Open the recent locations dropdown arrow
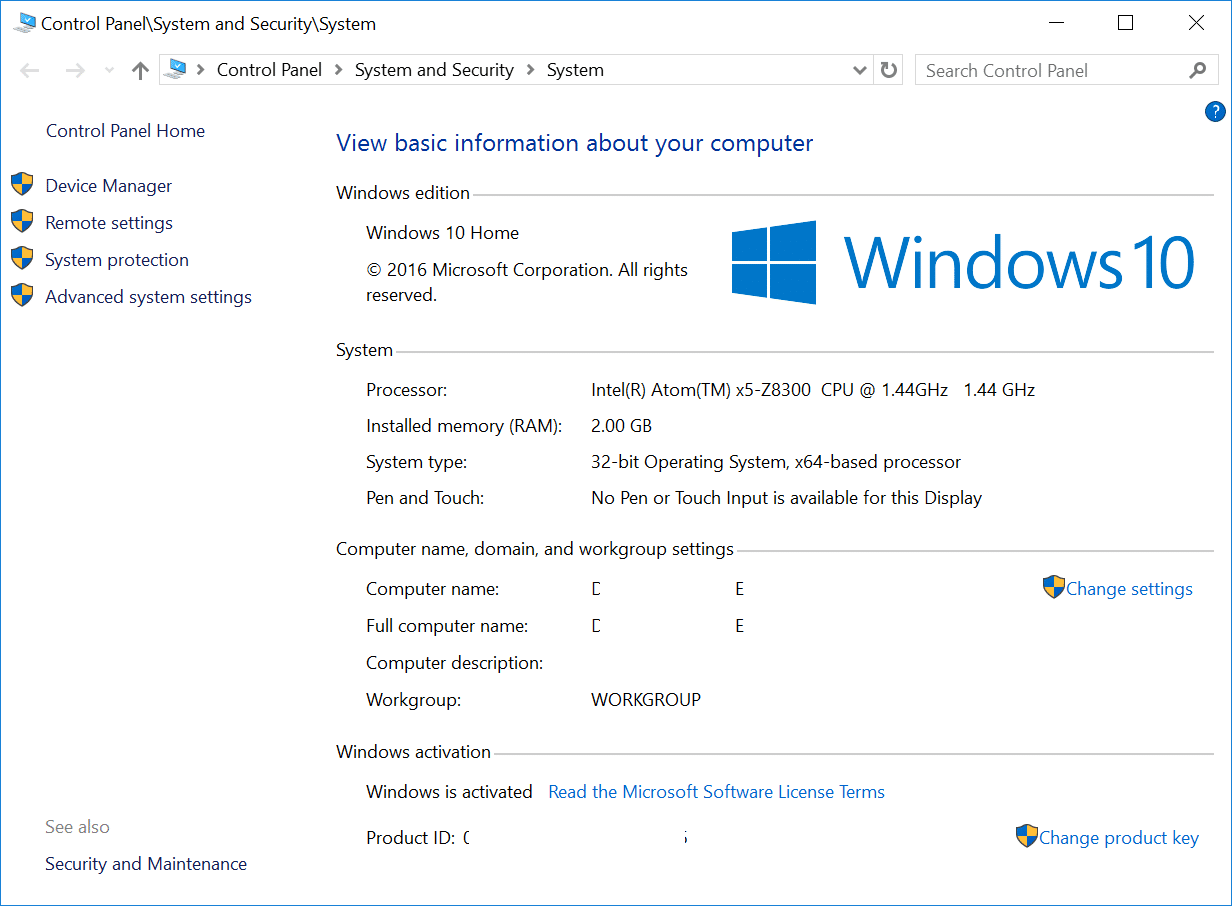1232x906 pixels. (109, 70)
